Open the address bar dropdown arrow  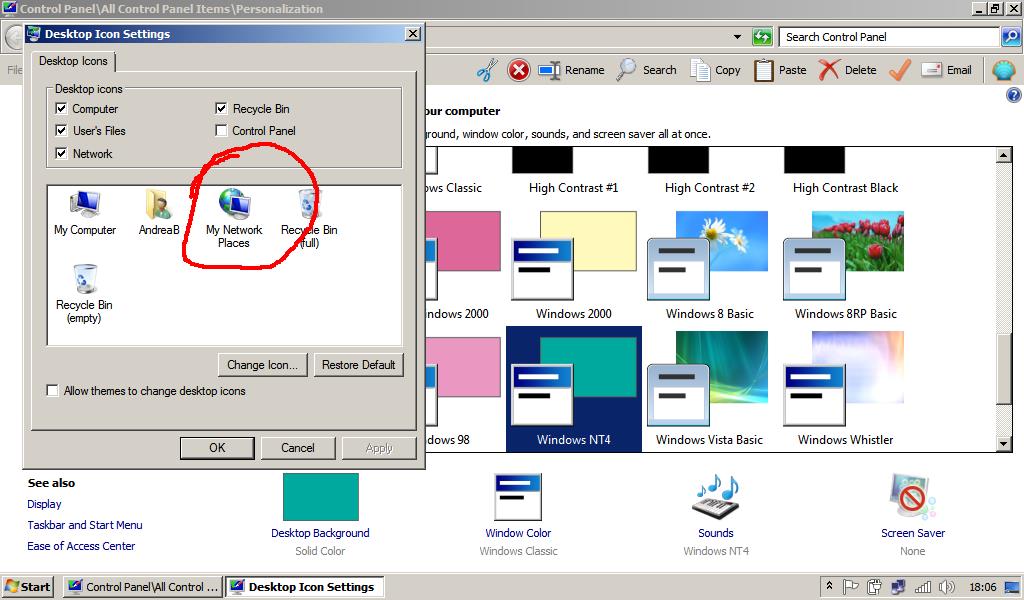point(737,37)
